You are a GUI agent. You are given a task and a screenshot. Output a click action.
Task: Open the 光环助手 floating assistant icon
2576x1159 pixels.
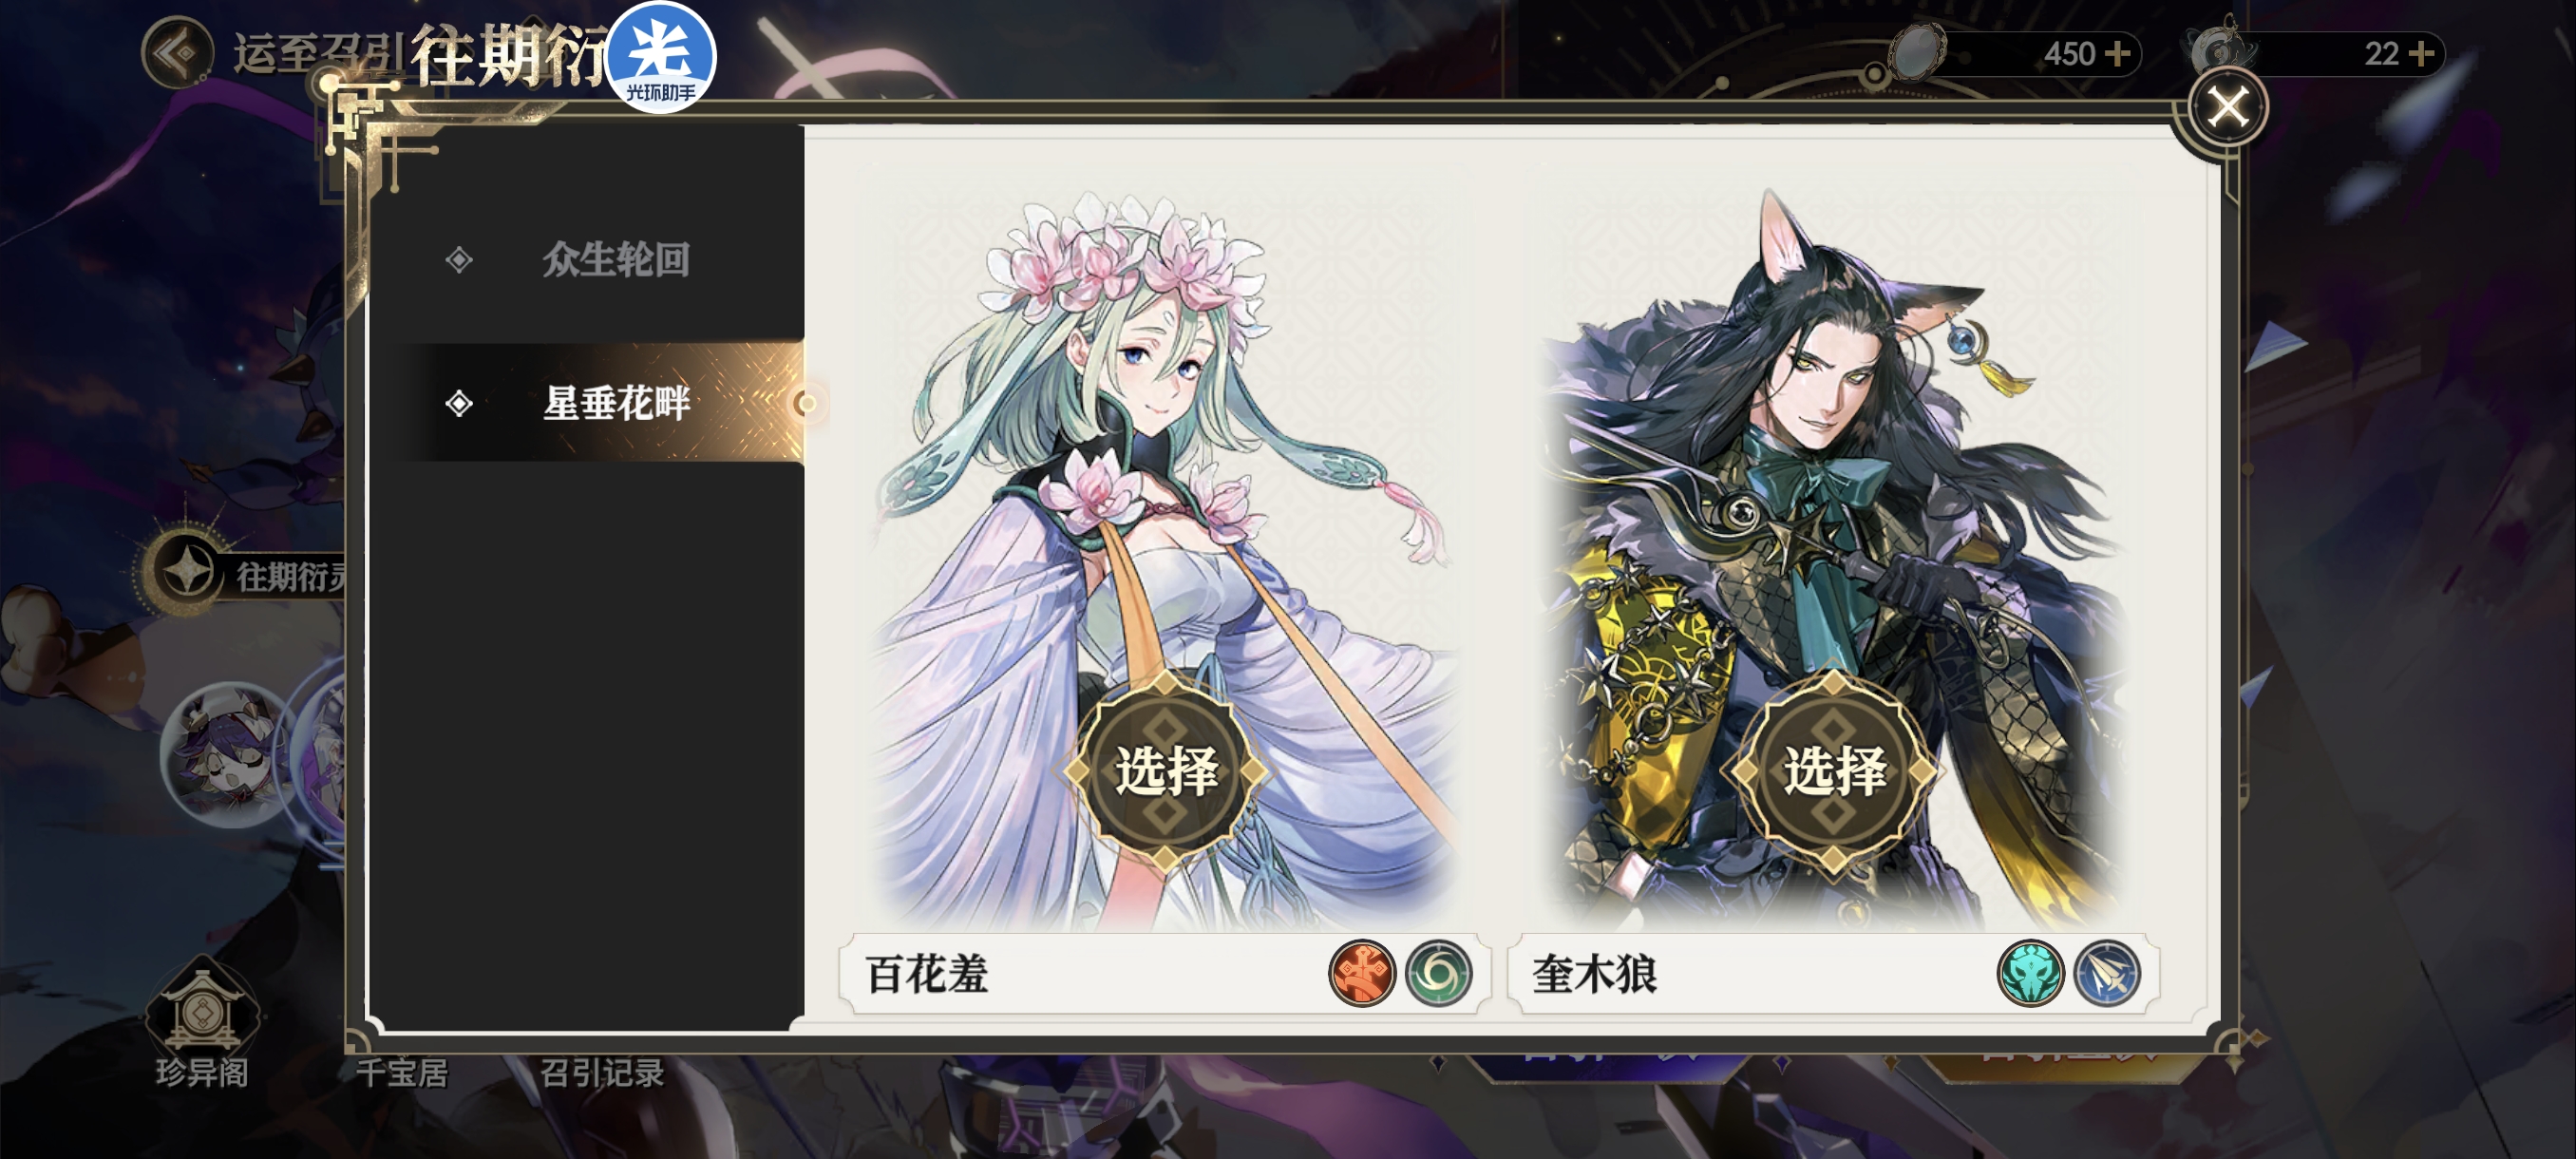661,56
